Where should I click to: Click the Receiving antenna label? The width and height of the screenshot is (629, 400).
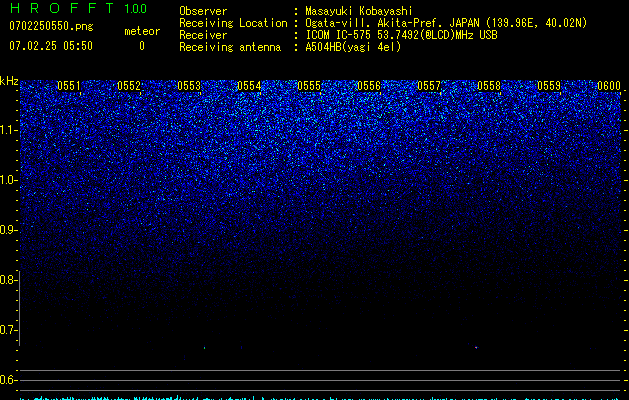coord(230,47)
